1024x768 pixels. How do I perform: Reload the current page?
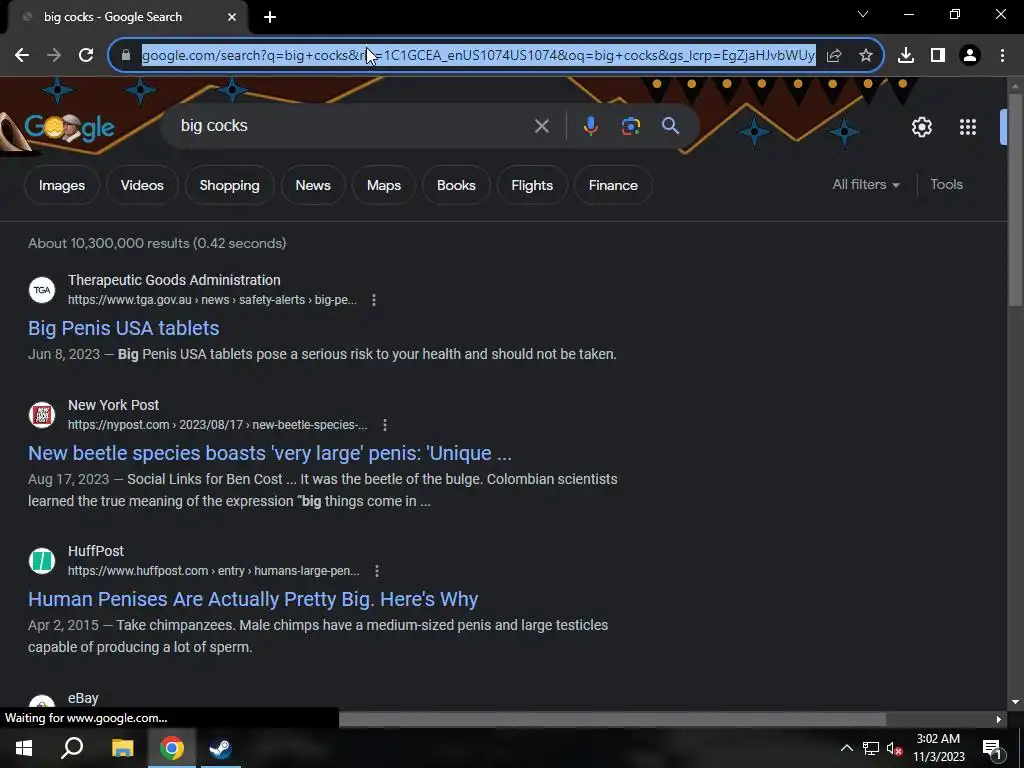(x=86, y=56)
